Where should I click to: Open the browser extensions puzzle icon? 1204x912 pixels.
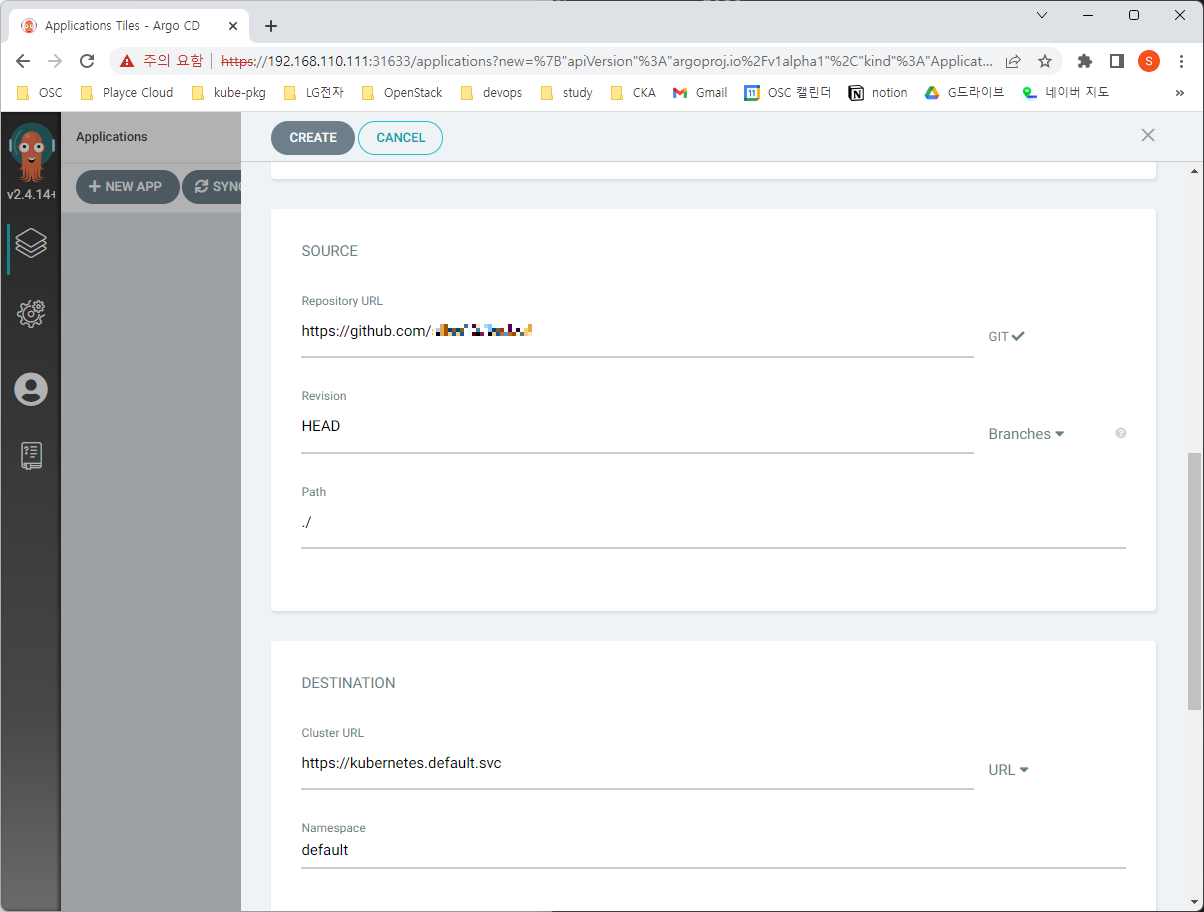(1085, 61)
